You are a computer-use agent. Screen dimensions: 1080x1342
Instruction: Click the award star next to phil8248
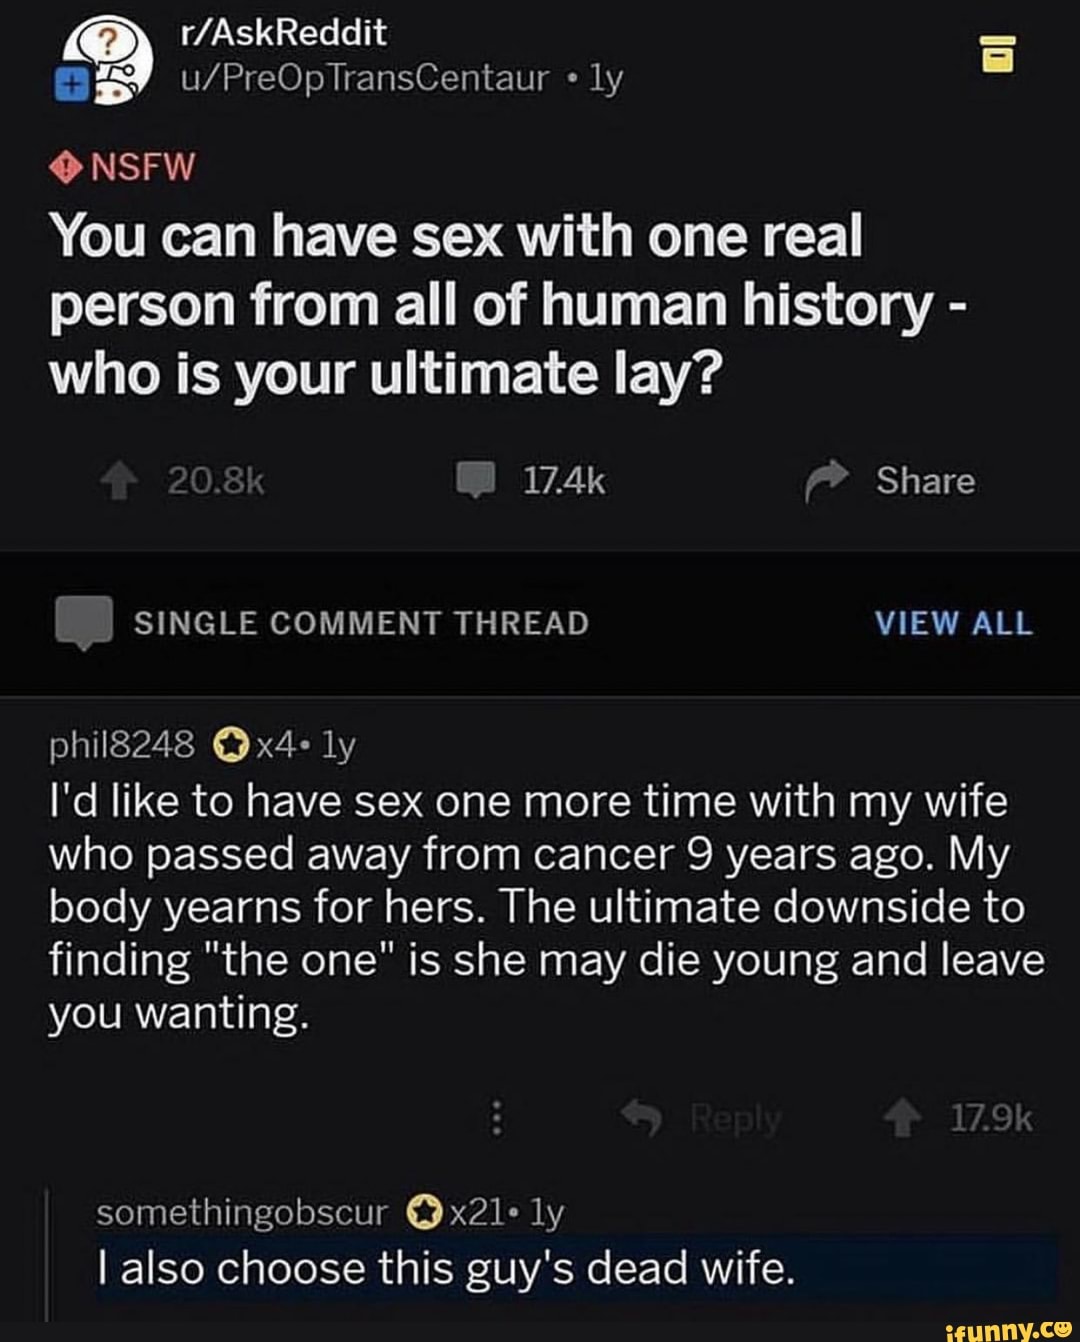click(x=231, y=744)
